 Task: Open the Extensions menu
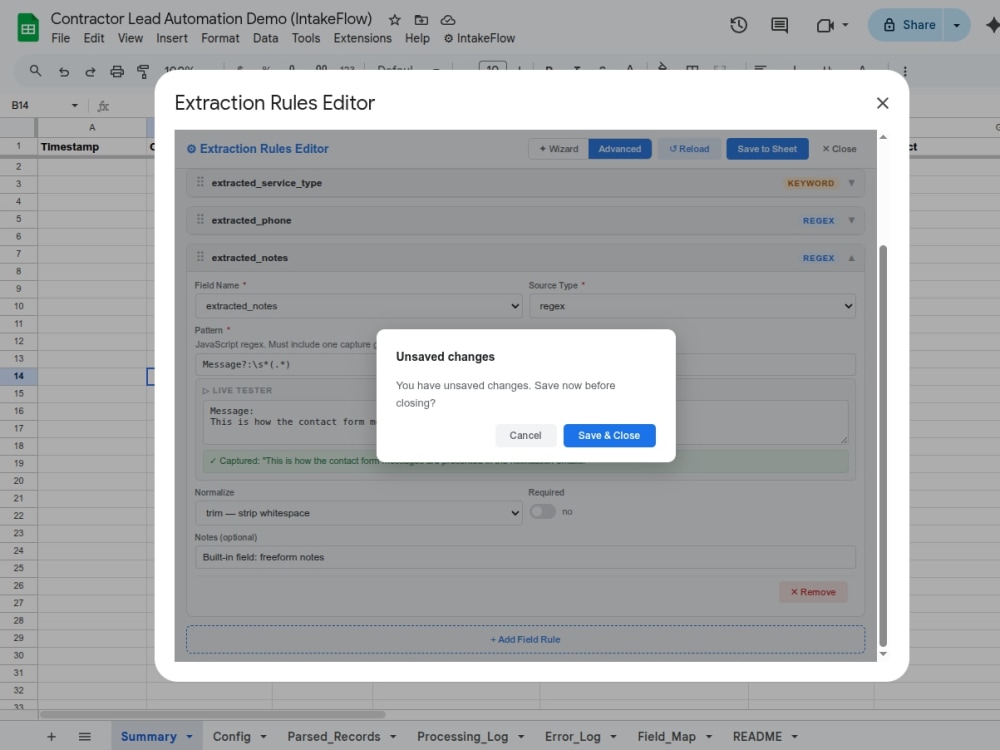click(x=362, y=38)
